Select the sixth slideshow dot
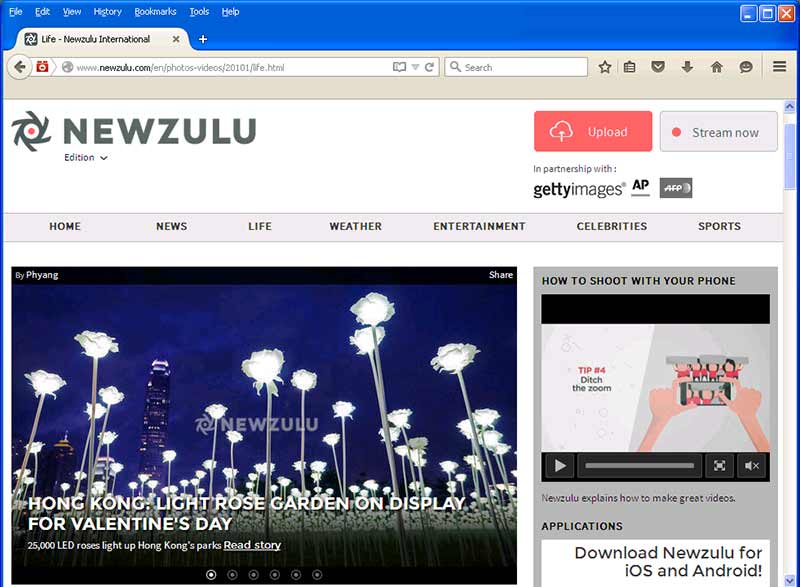800x587 pixels. (317, 575)
